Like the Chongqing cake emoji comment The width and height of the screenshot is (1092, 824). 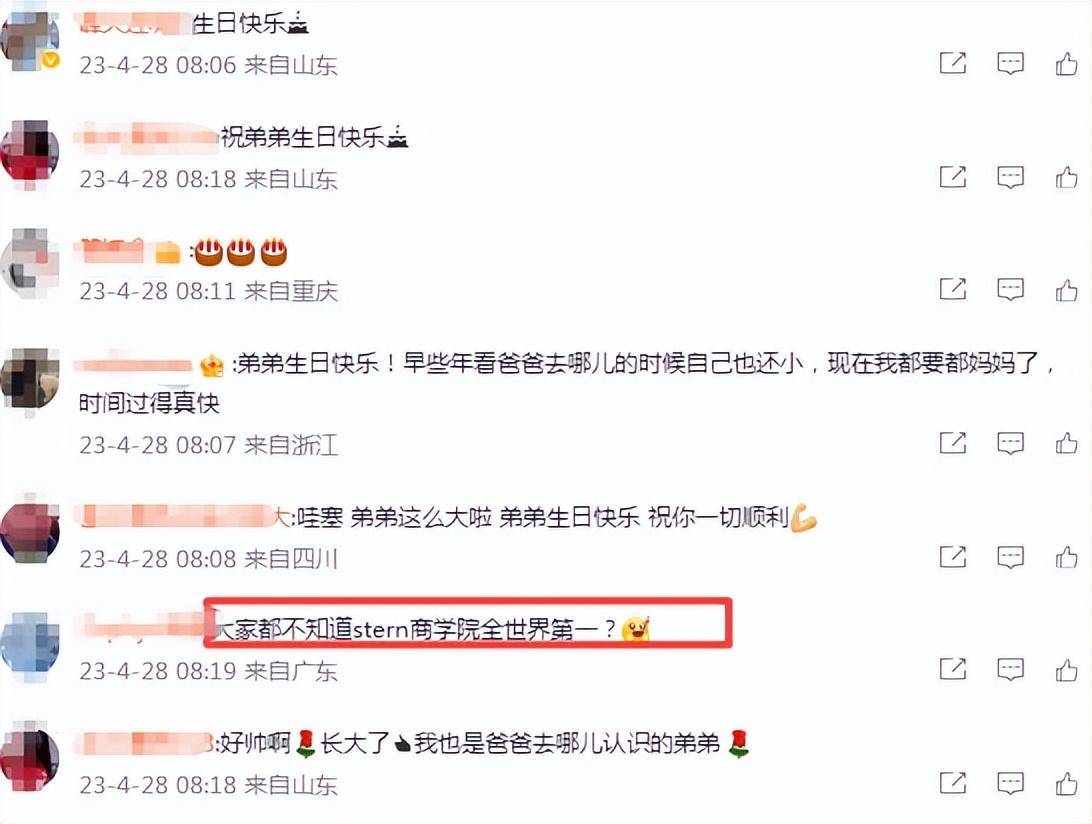(1066, 289)
